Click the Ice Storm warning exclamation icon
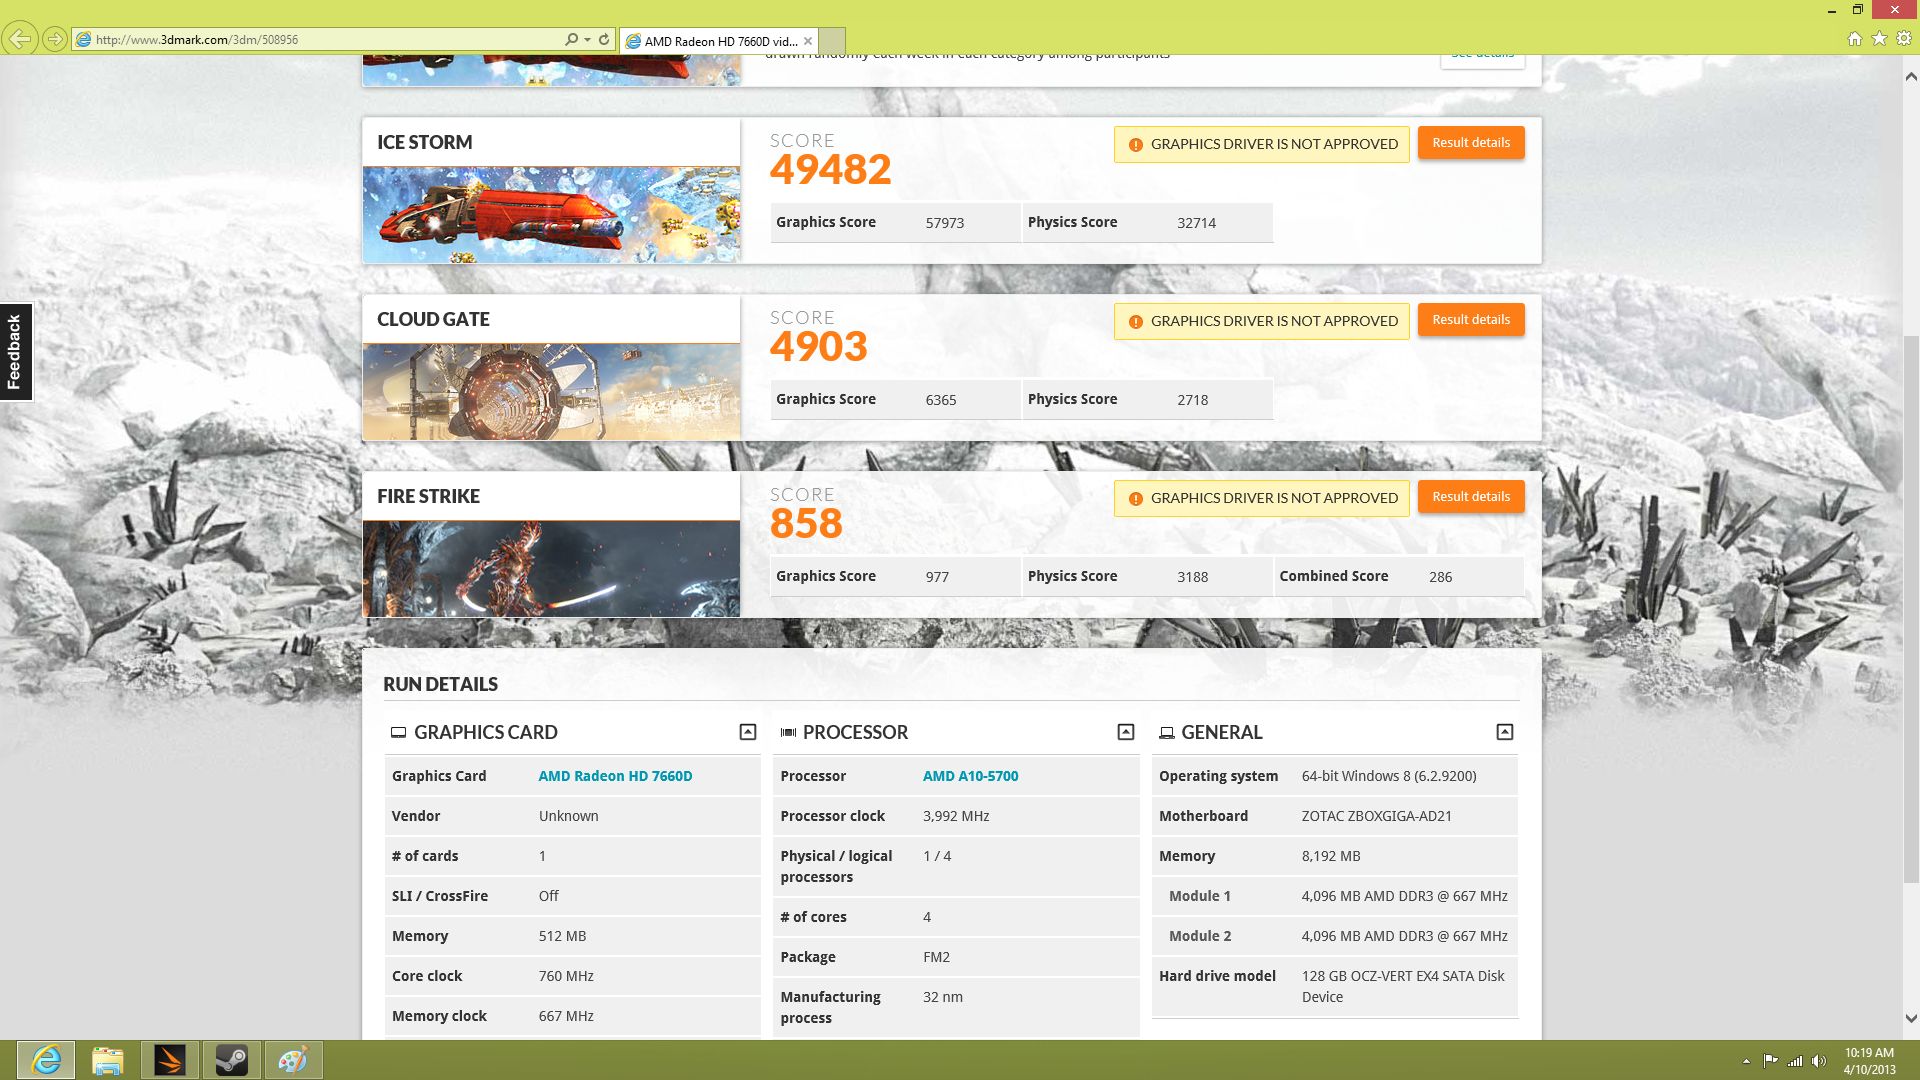 pos(1135,145)
